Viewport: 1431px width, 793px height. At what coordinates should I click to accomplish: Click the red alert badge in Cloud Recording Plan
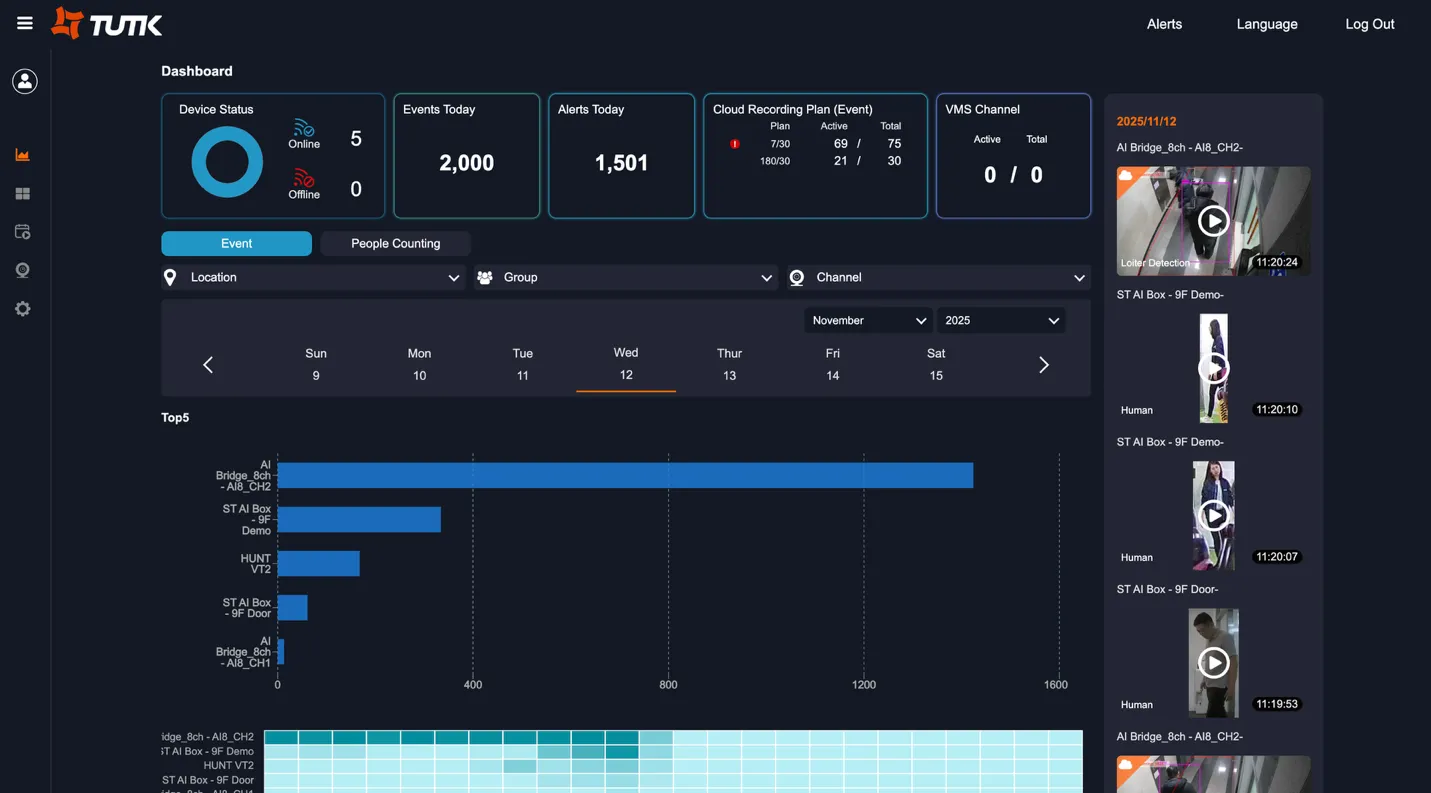[x=735, y=144]
